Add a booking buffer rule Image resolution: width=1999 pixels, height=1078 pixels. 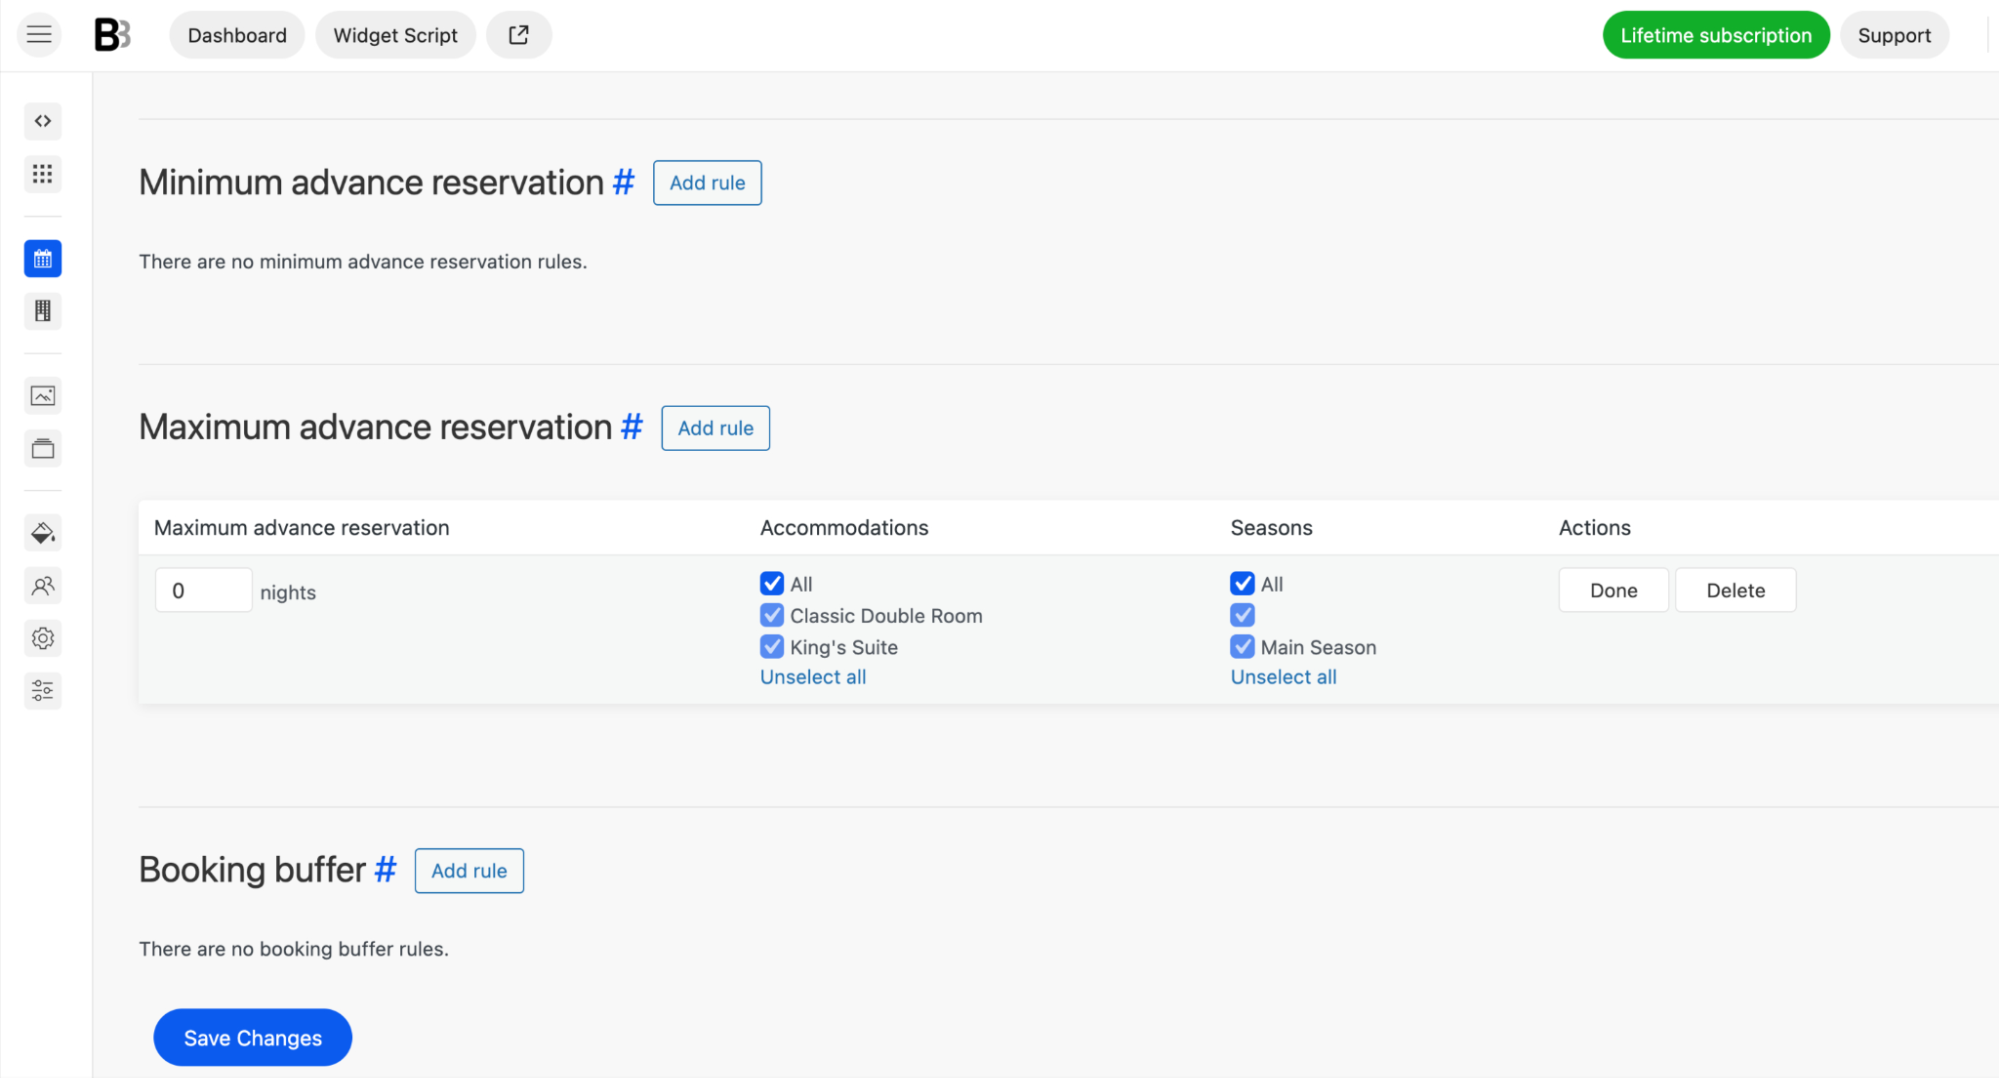pos(469,871)
